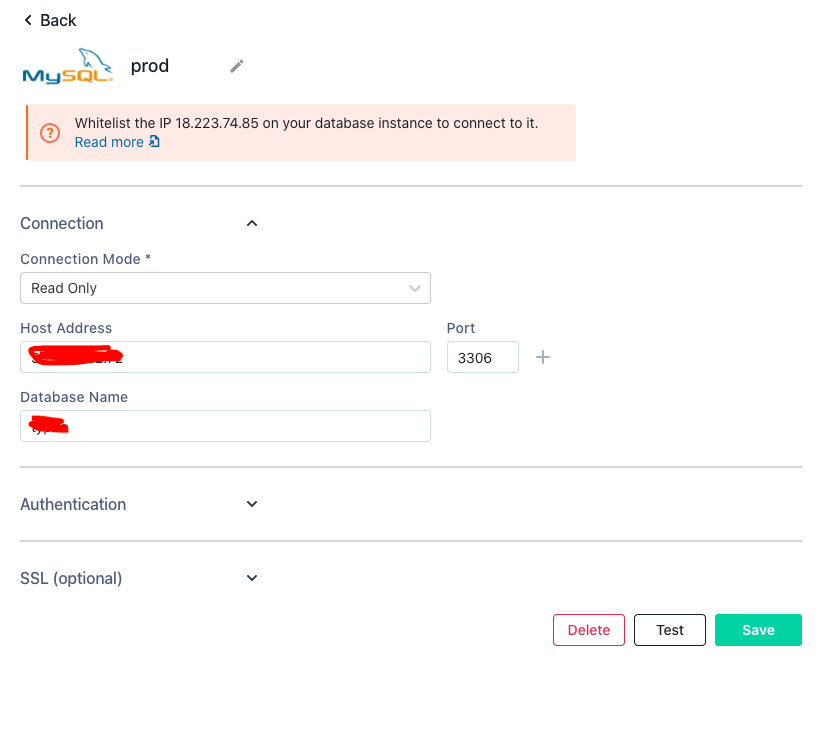Click the Database Name label
Image resolution: width=819 pixels, height=744 pixels.
point(74,397)
